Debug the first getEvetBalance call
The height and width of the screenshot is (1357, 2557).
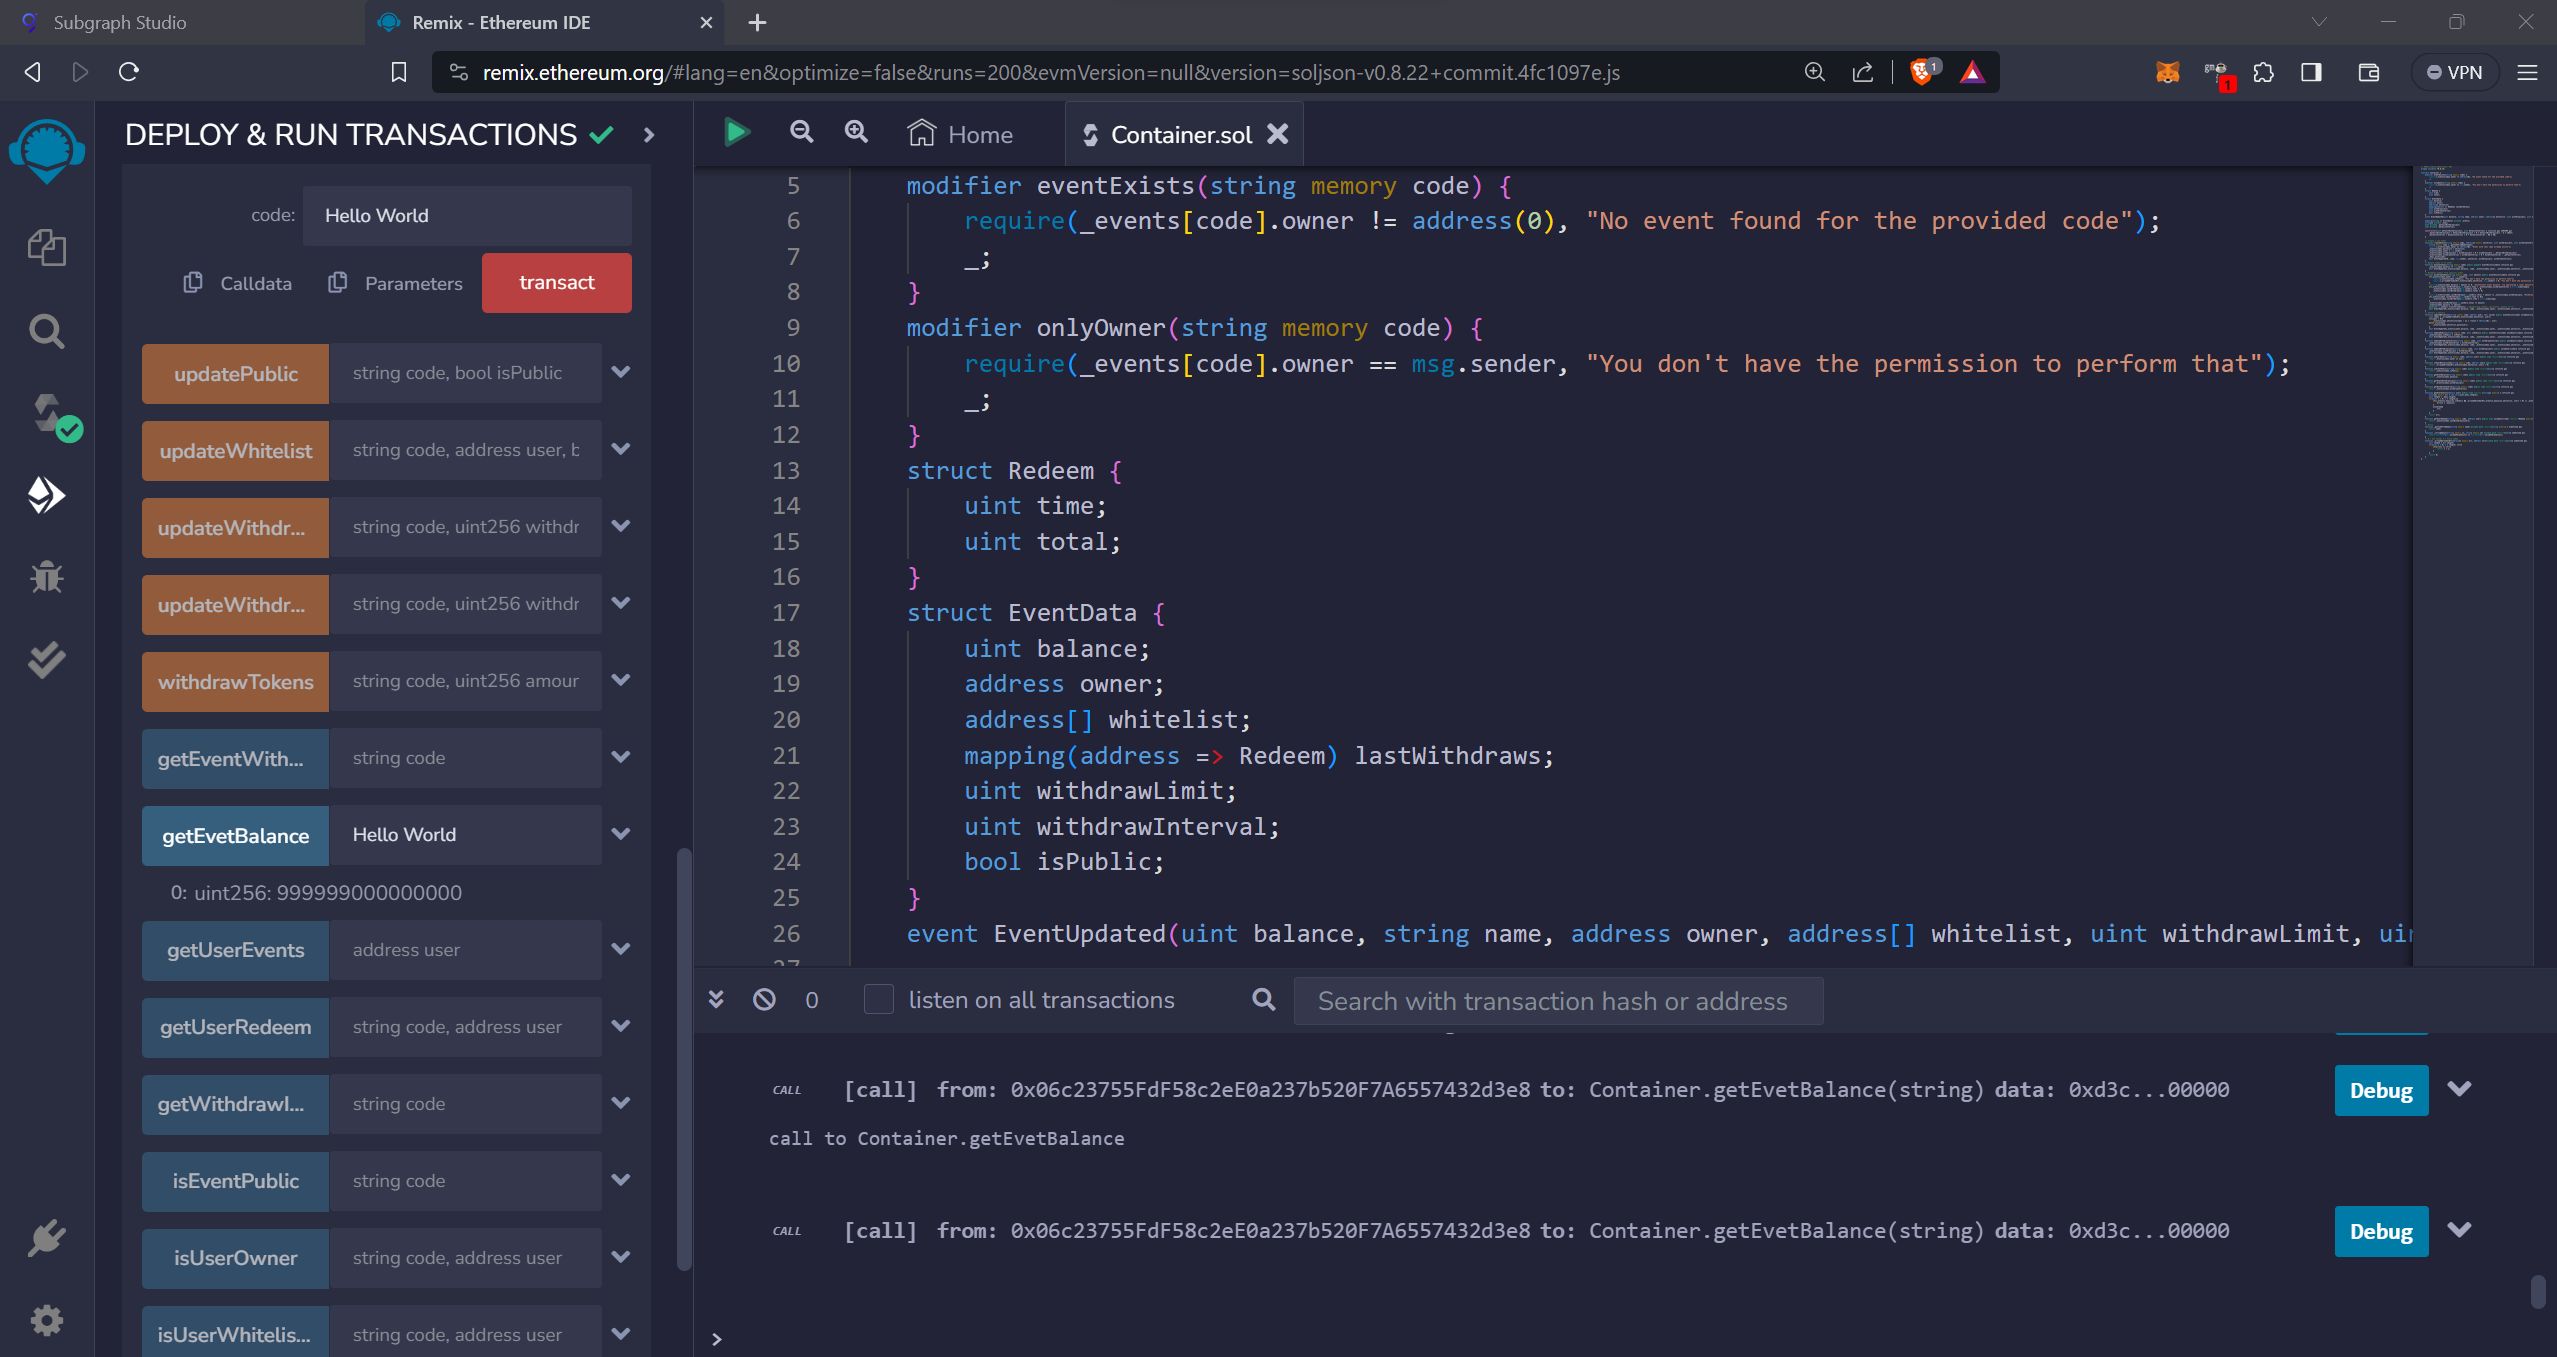pyautogui.click(x=2381, y=1090)
